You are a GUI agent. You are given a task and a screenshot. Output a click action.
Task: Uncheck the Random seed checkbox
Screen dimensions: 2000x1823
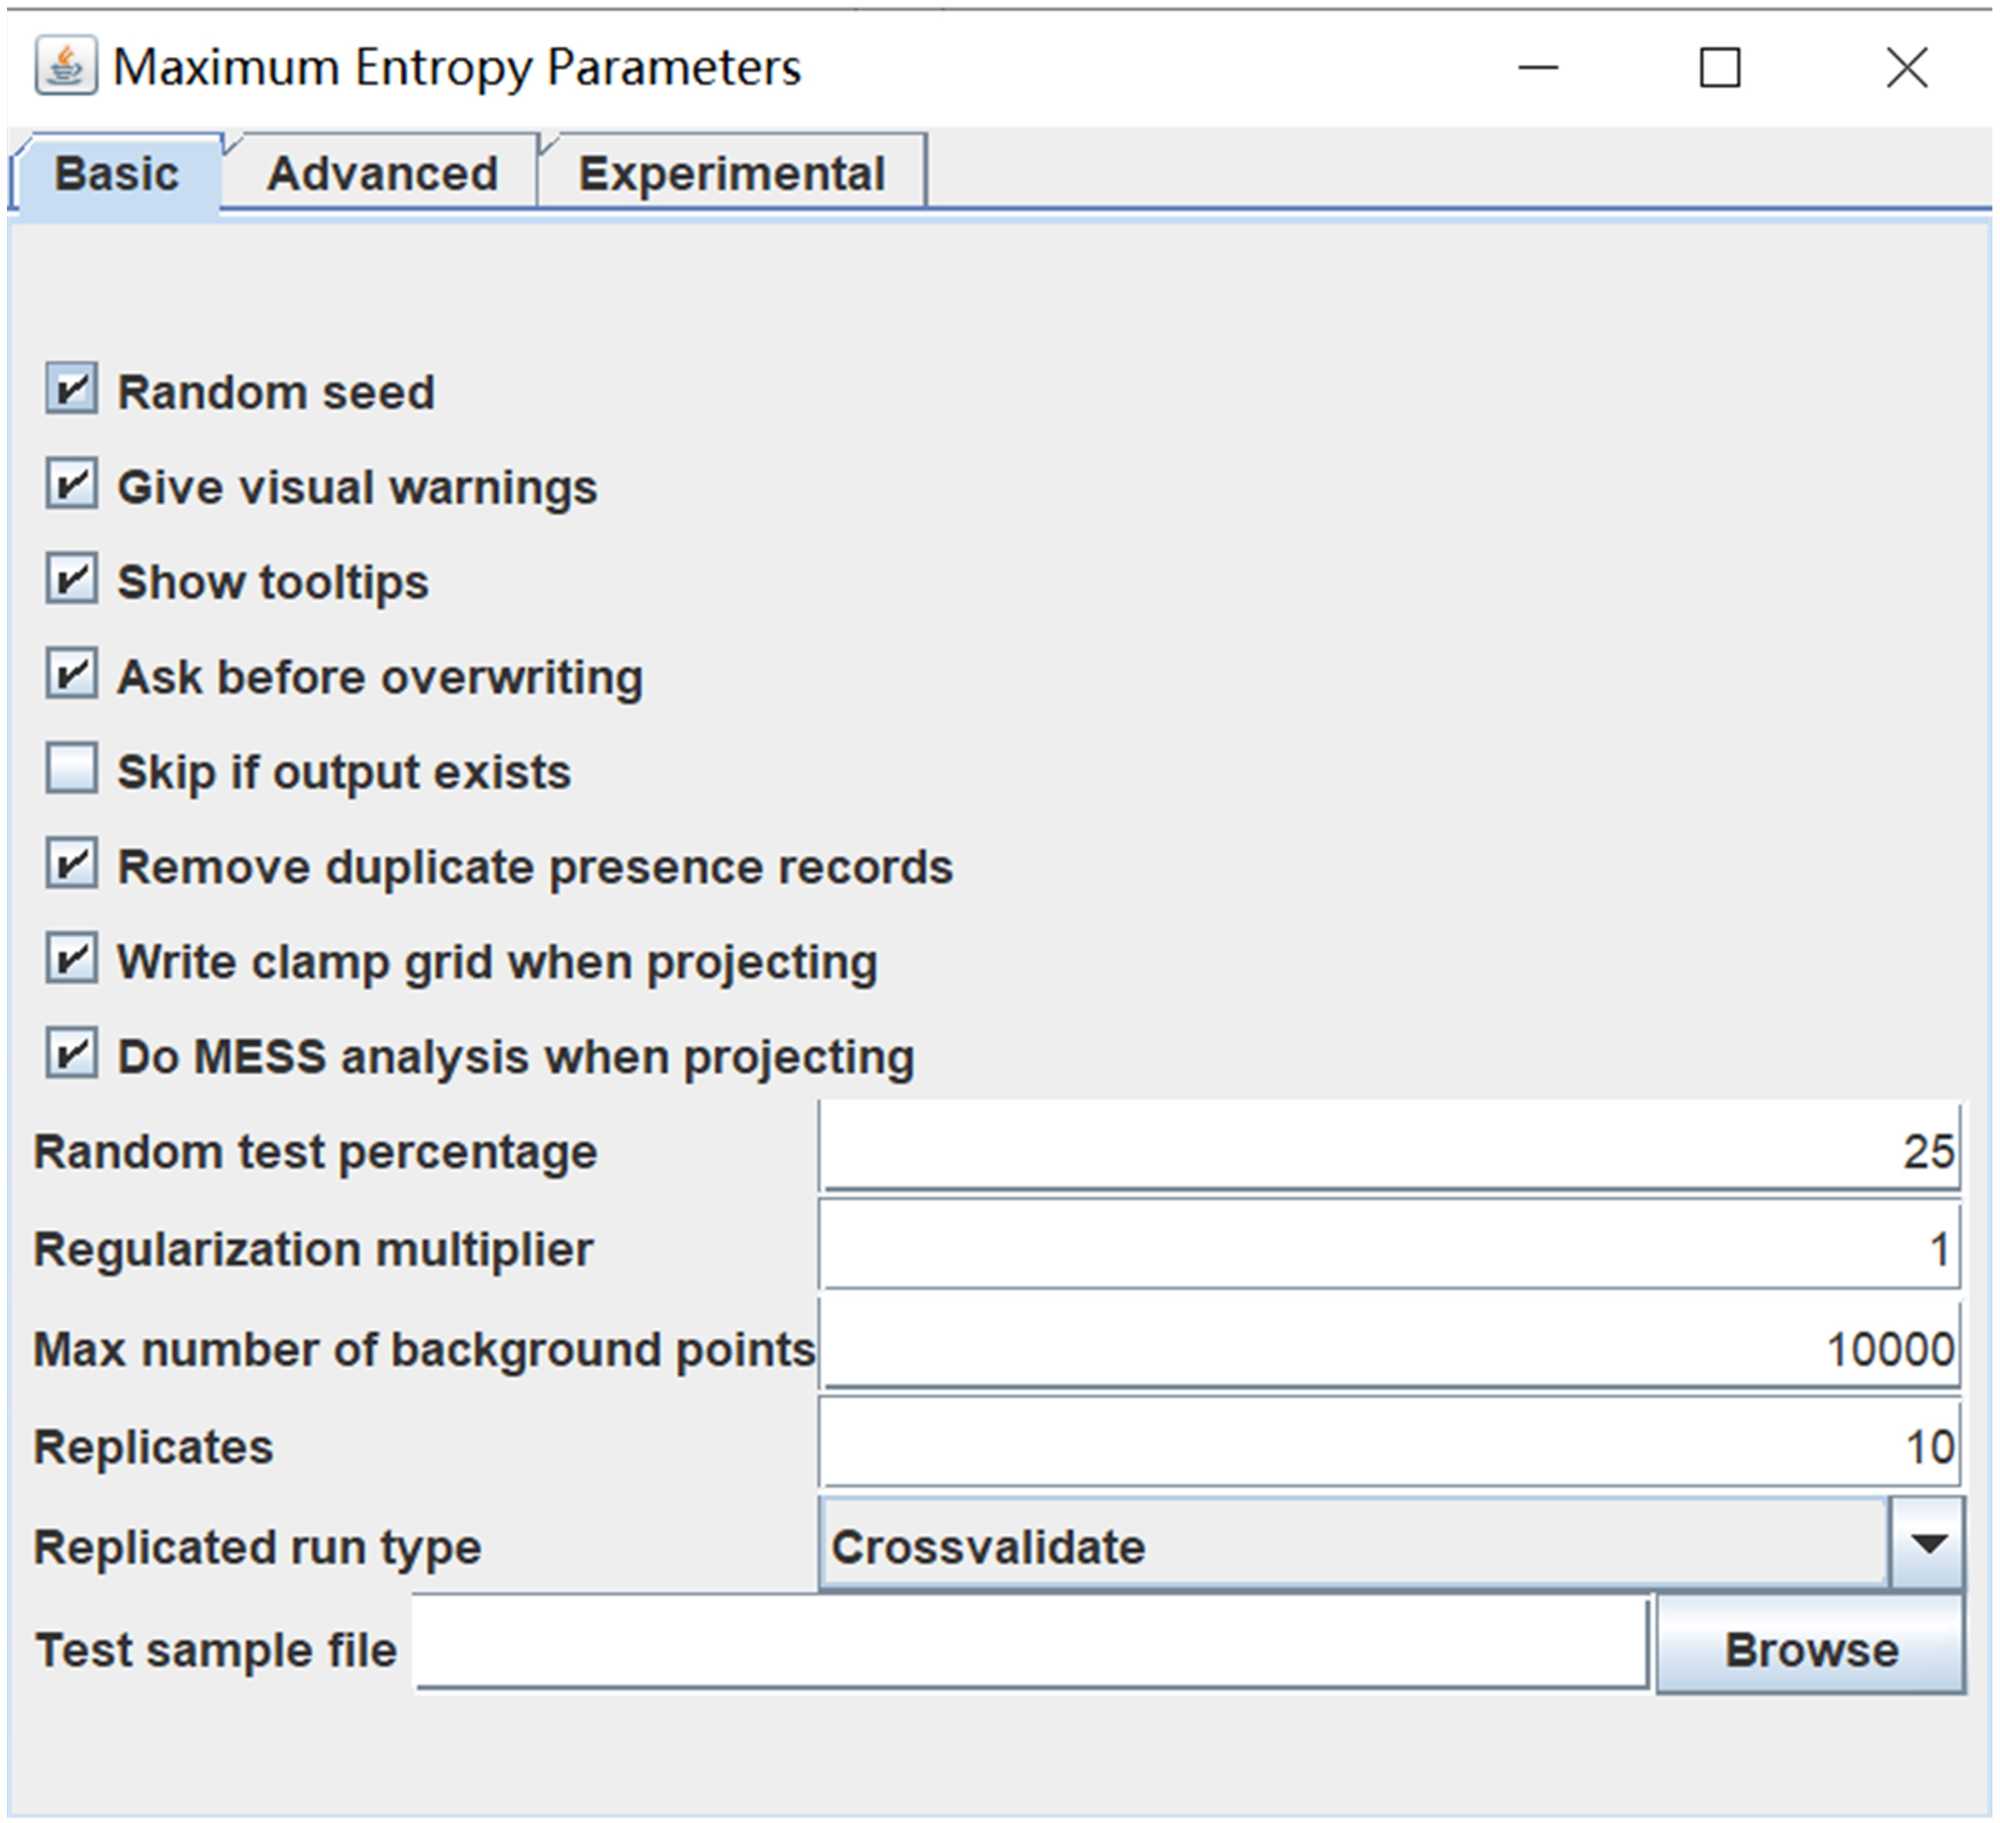(71, 389)
